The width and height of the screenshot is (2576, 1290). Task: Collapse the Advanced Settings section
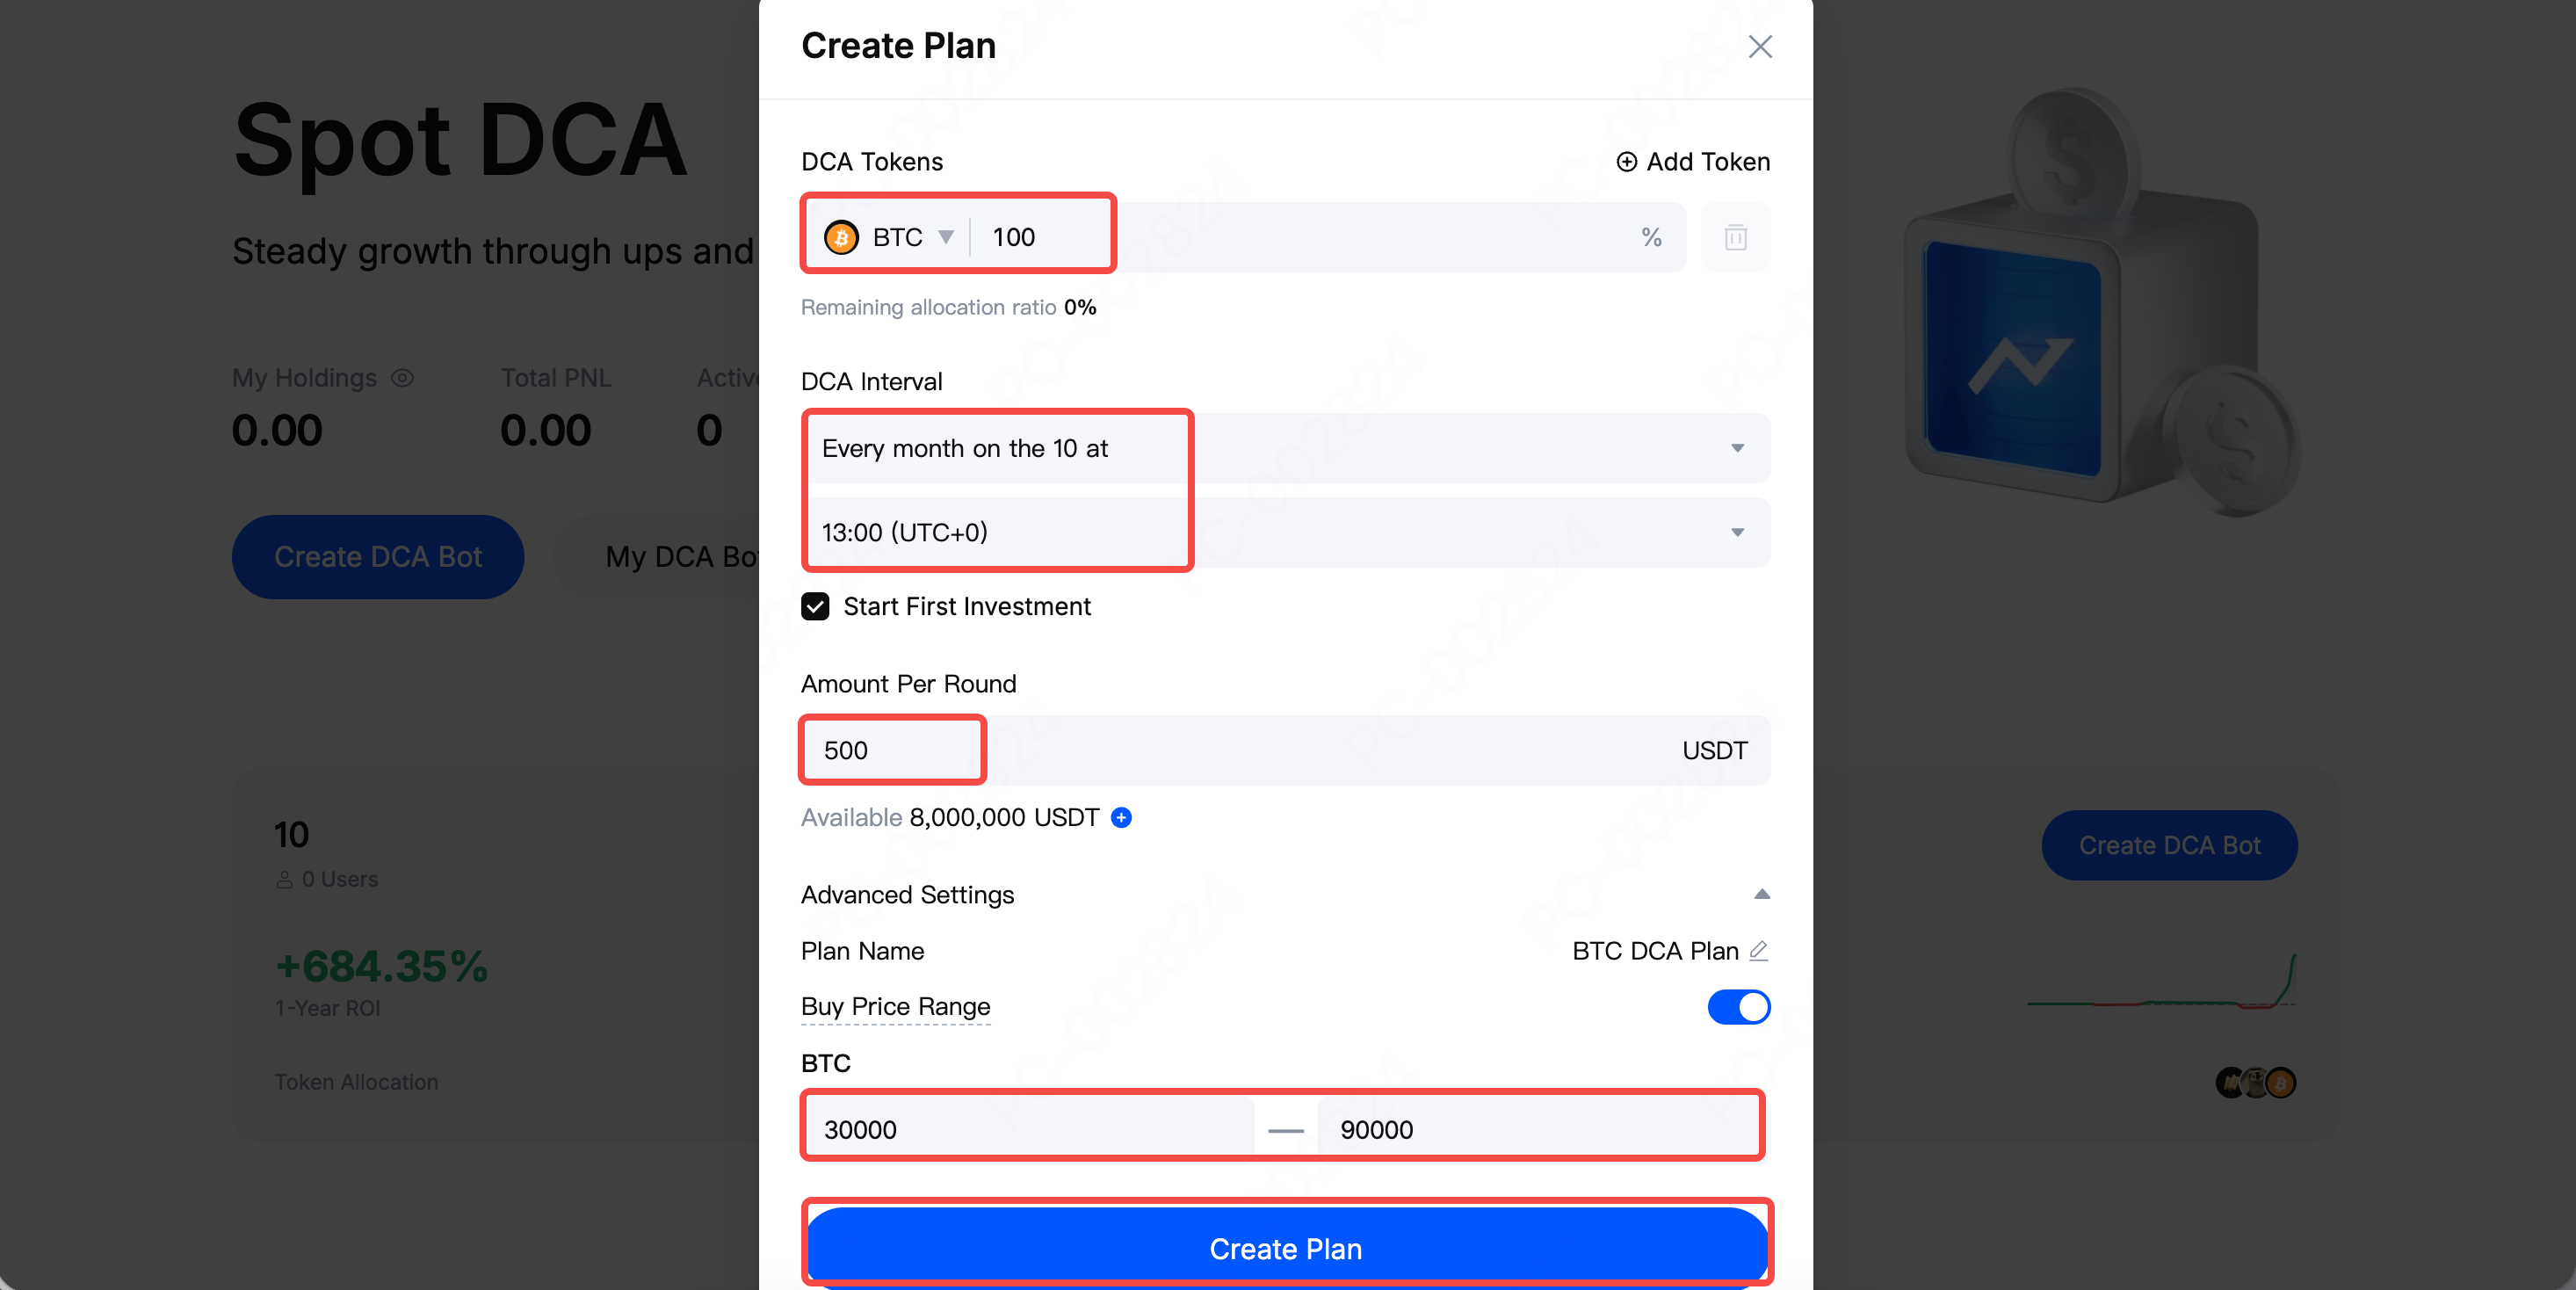pos(1762,895)
